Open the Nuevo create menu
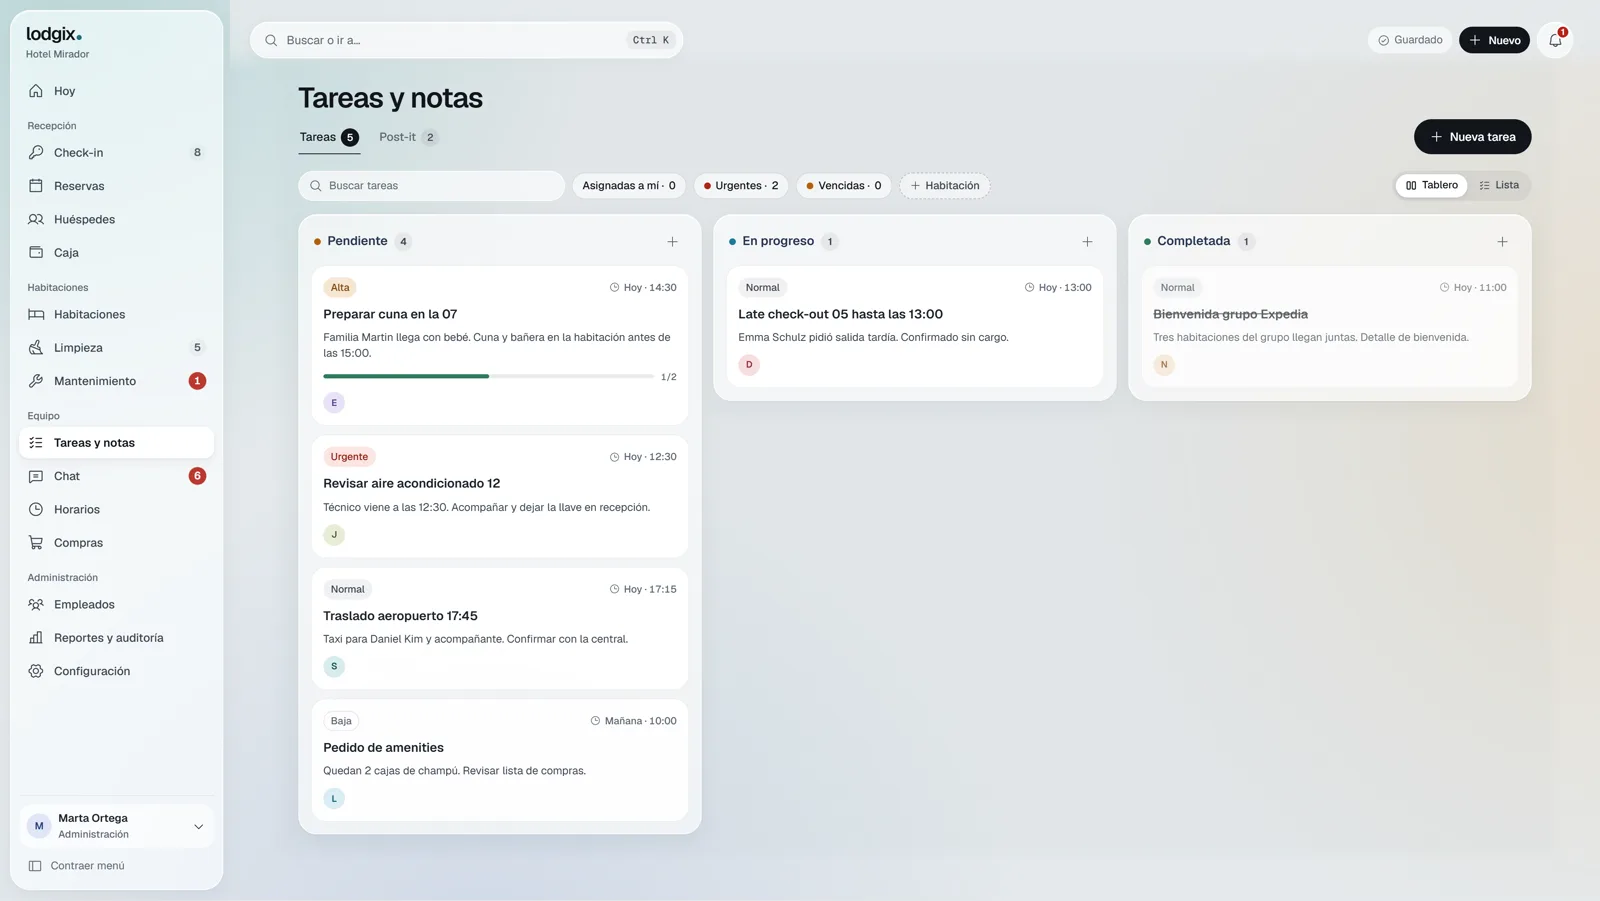This screenshot has height=901, width=1600. point(1494,40)
